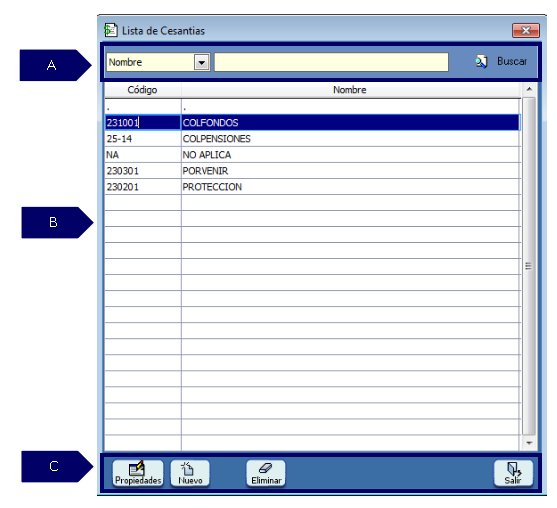Select the PROTECCION row
Screen dimensions: 557x508
[312, 187]
